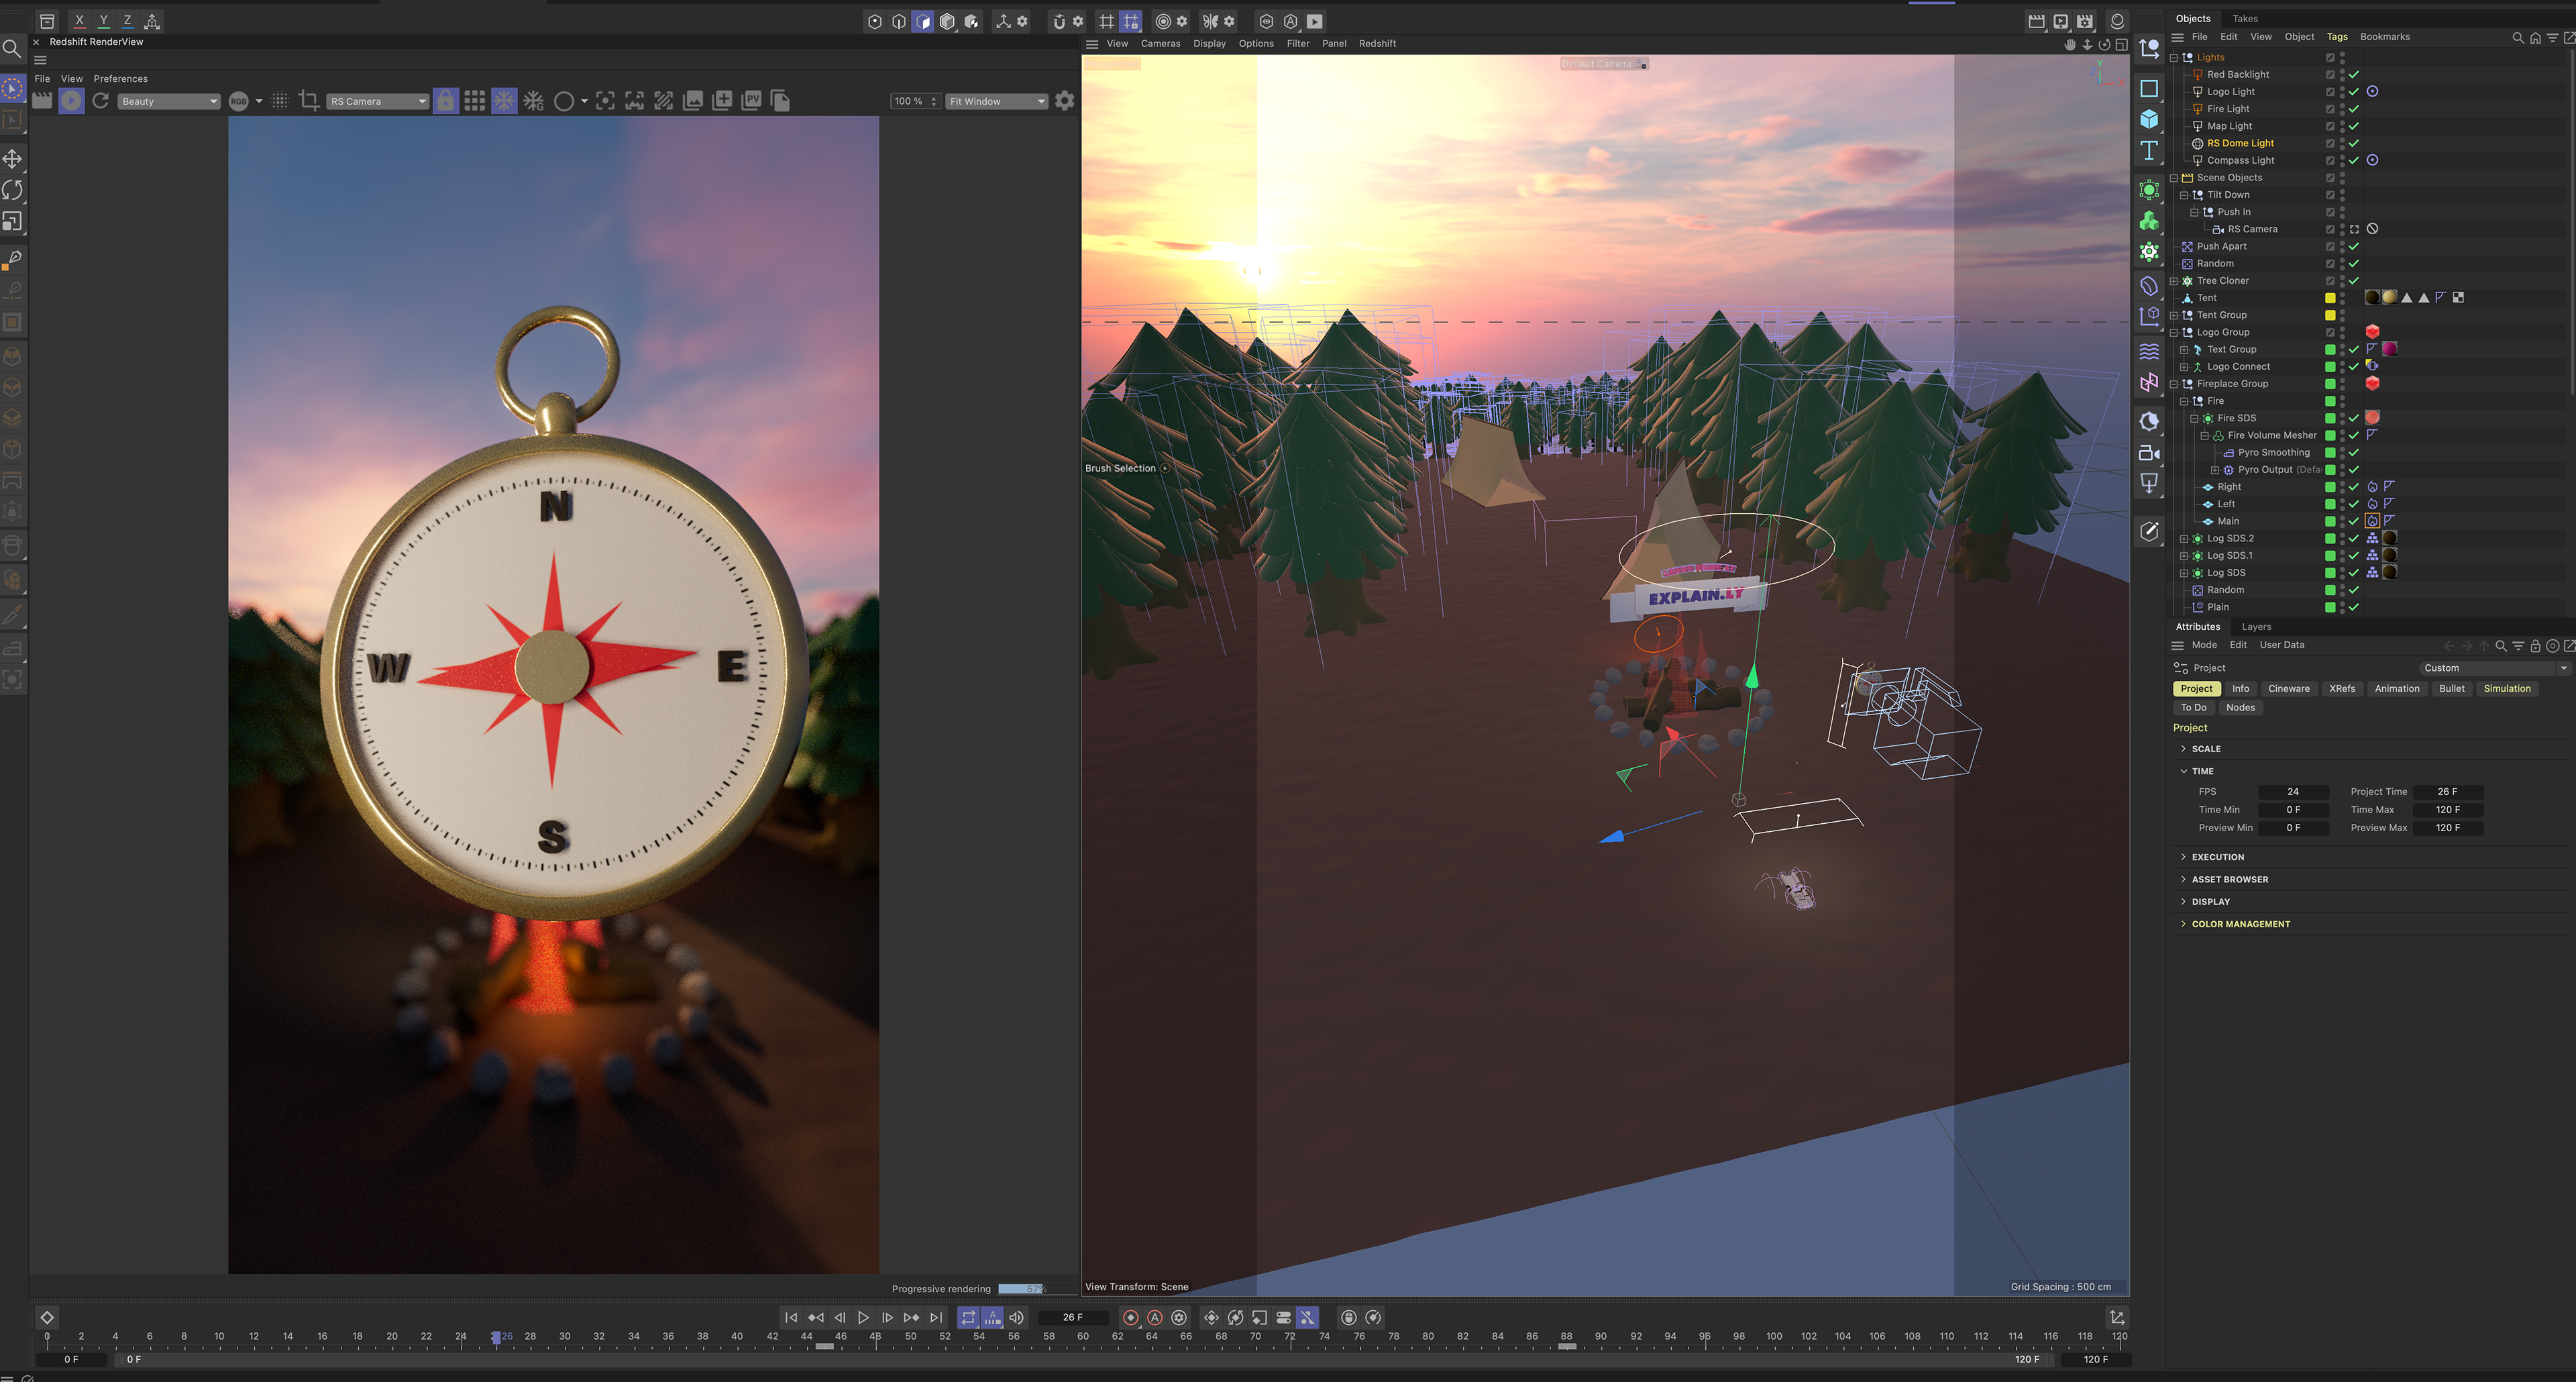Toggle the grid bucket icon in RenderView
Viewport: 2576px width, 1382px height.
[x=475, y=101]
